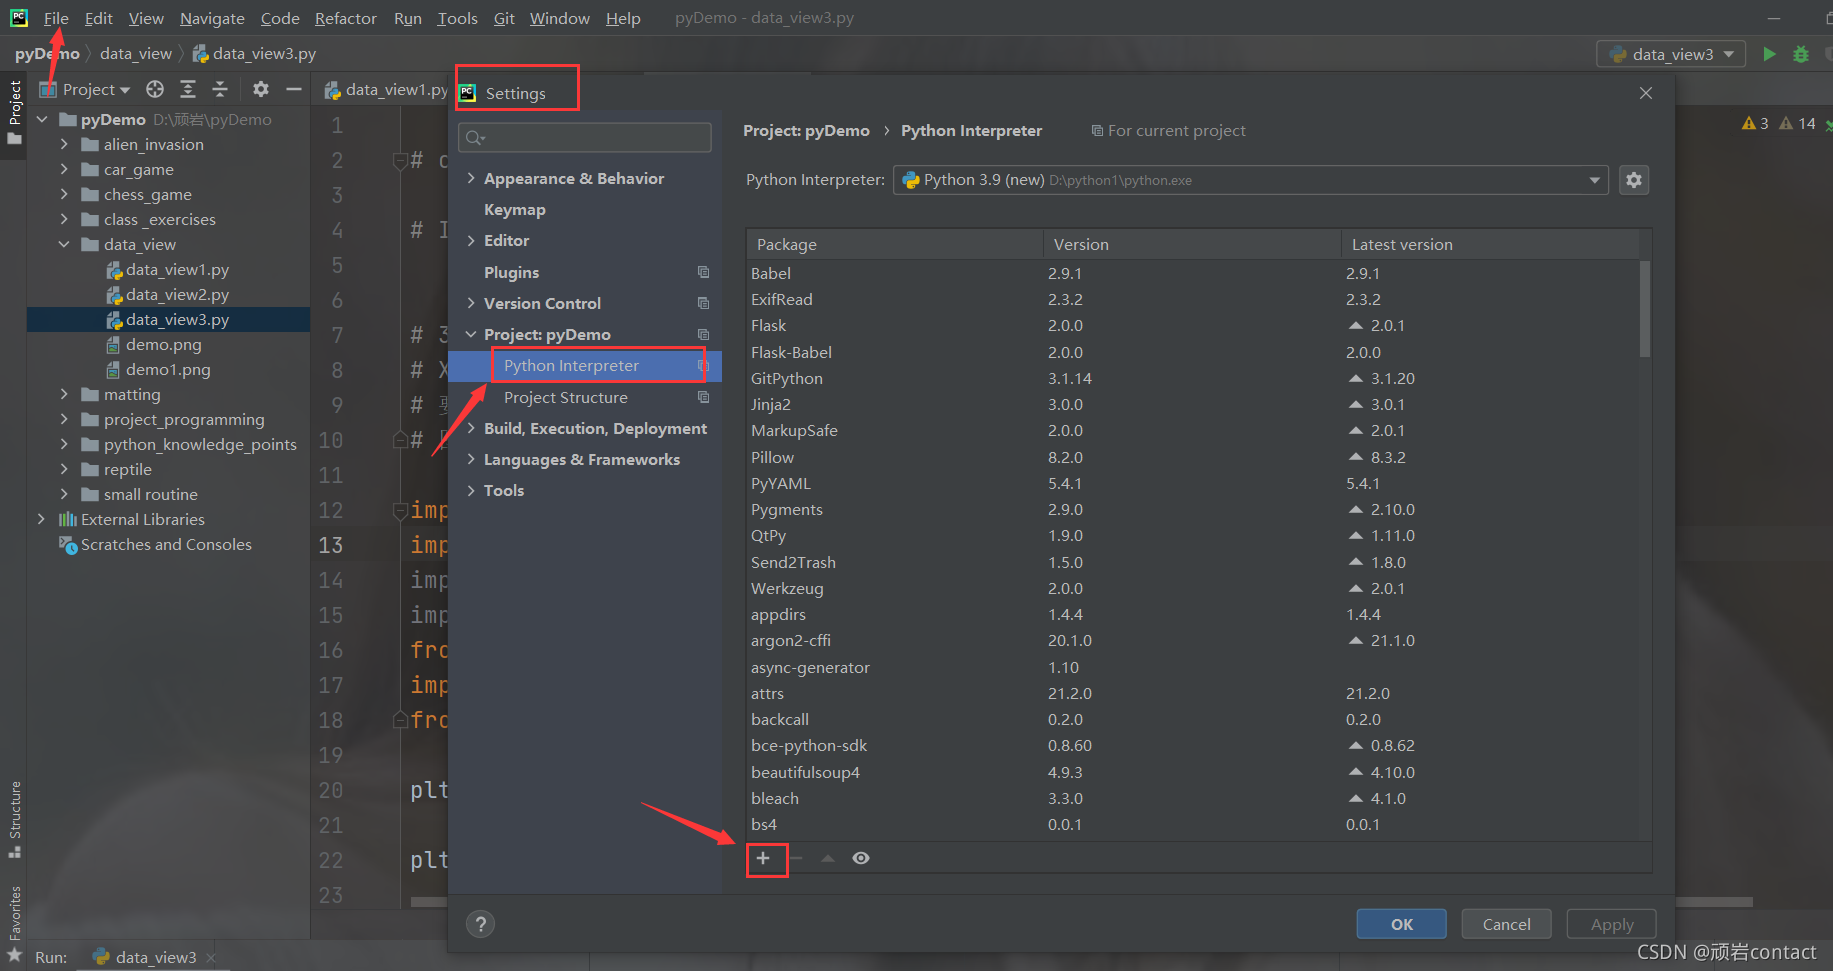Click the data_view breadcrumb
Image resolution: width=1833 pixels, height=971 pixels.
click(x=136, y=54)
